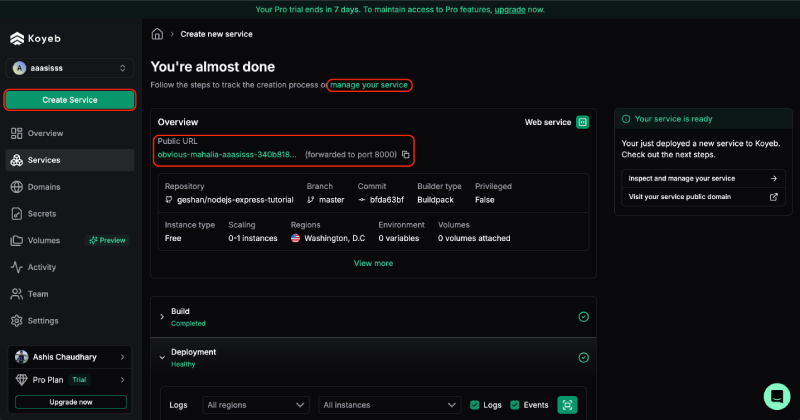Open the All instances dropdown
The image size is (800, 420).
coord(388,405)
